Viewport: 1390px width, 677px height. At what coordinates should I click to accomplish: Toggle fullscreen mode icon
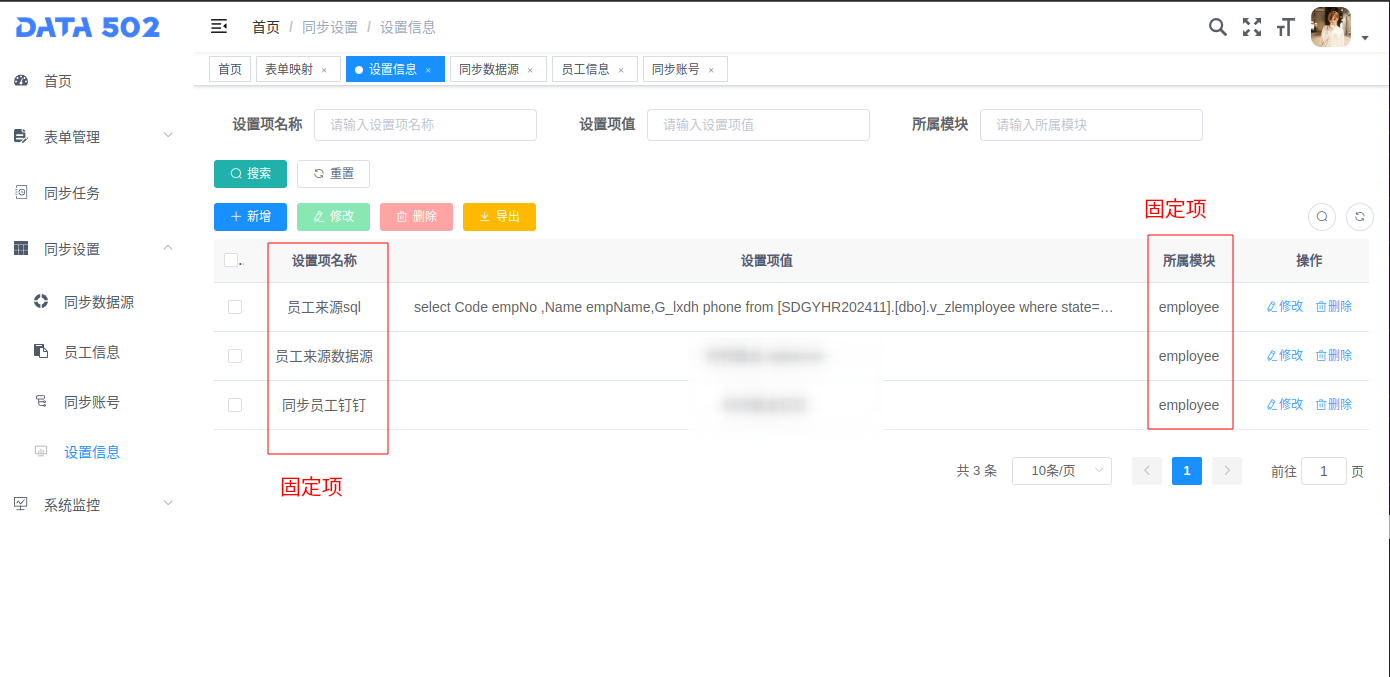(x=1251, y=27)
